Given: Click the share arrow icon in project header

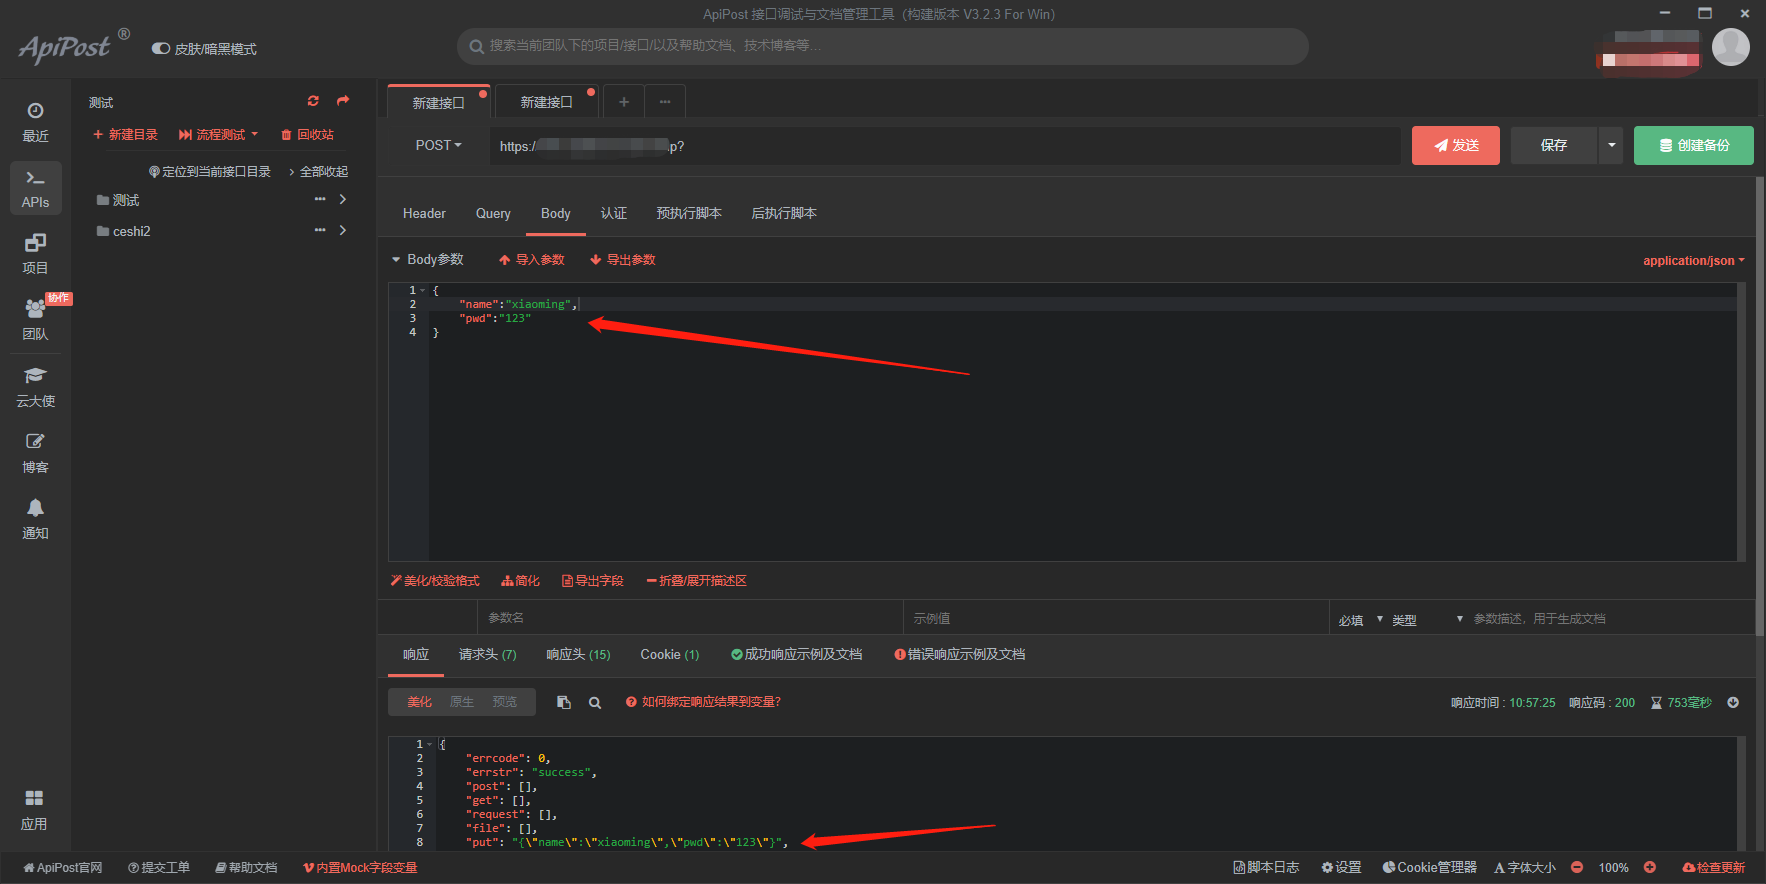Looking at the screenshot, I should tap(343, 101).
